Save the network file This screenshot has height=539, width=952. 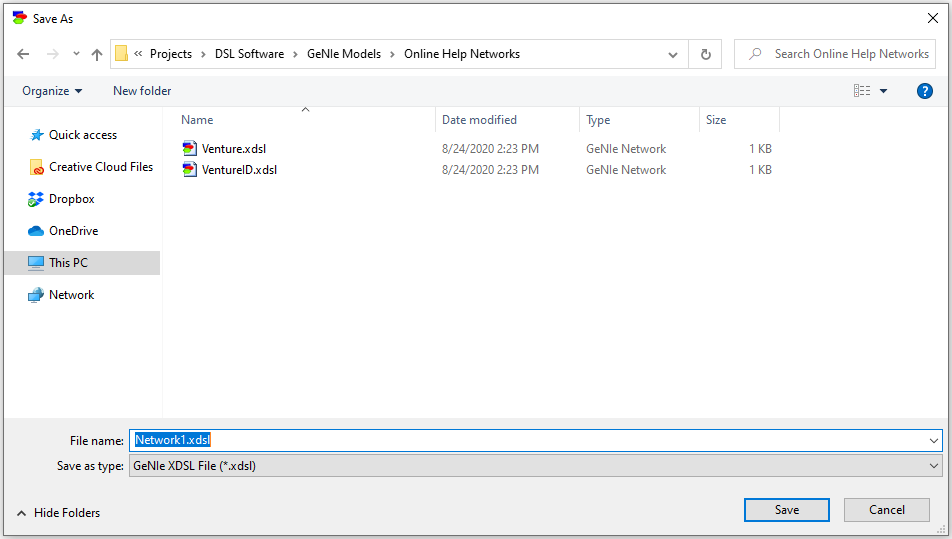pos(787,510)
